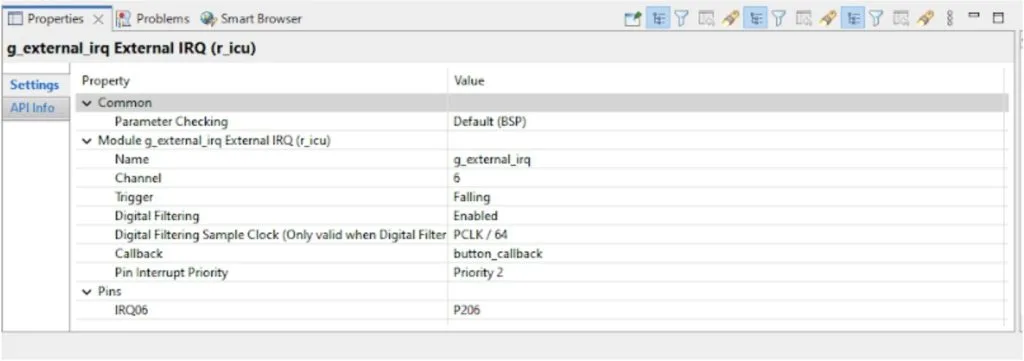Toggle the rightmost Show Categories tree icon
Image resolution: width=1024 pixels, height=361 pixels.
point(852,19)
